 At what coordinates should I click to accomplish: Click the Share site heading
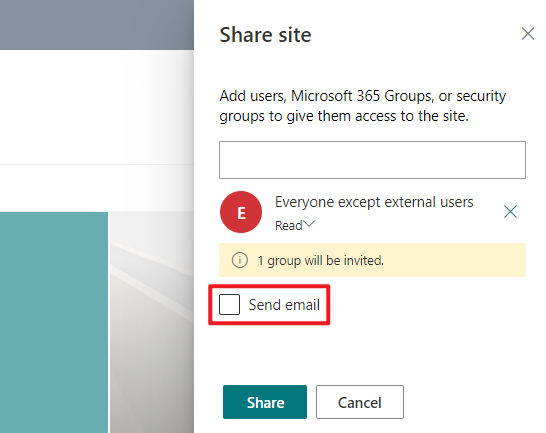[265, 35]
